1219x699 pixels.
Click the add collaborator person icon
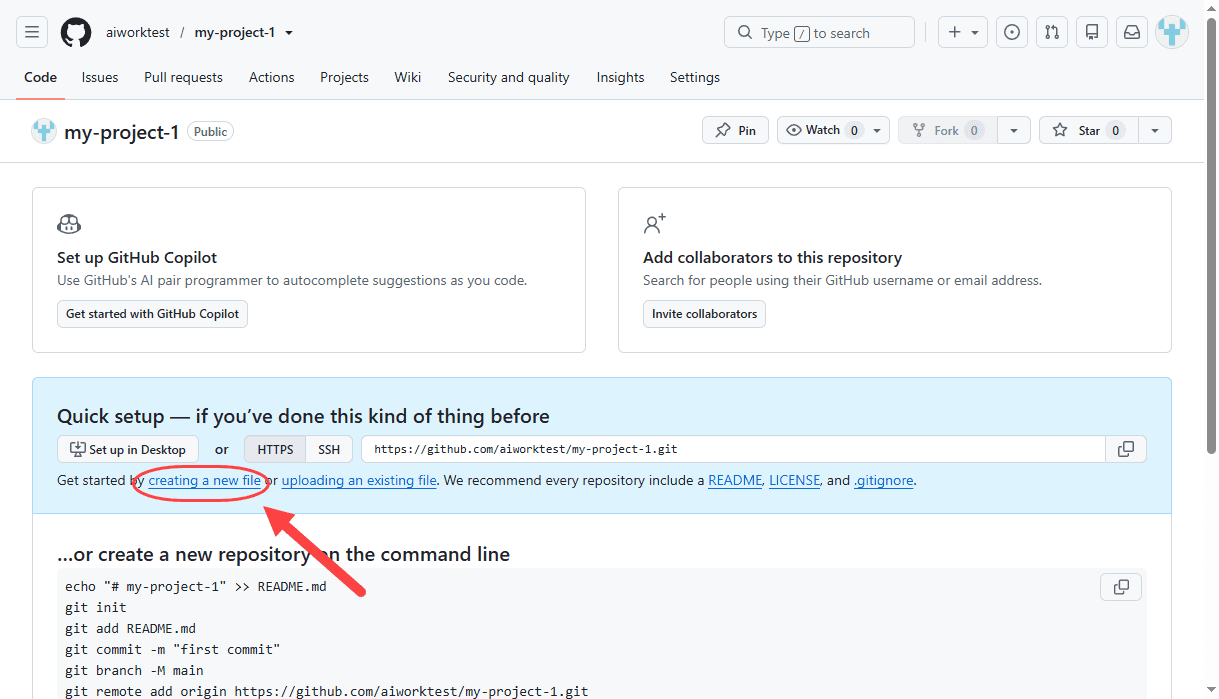pos(655,224)
